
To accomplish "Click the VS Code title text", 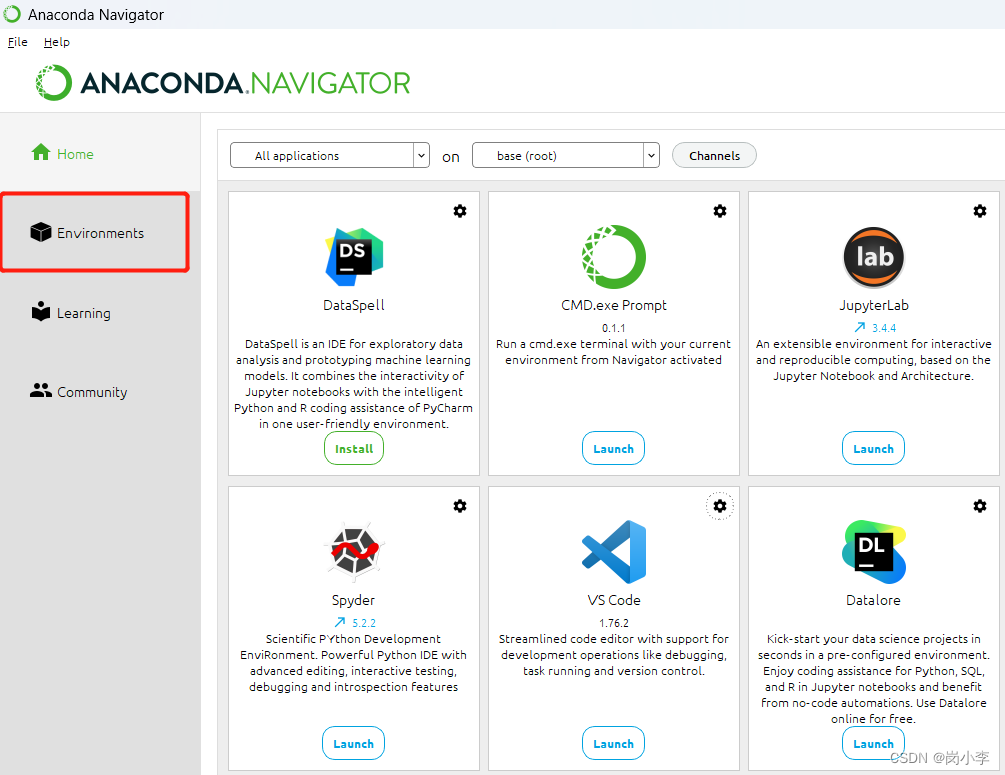I will pos(614,600).
